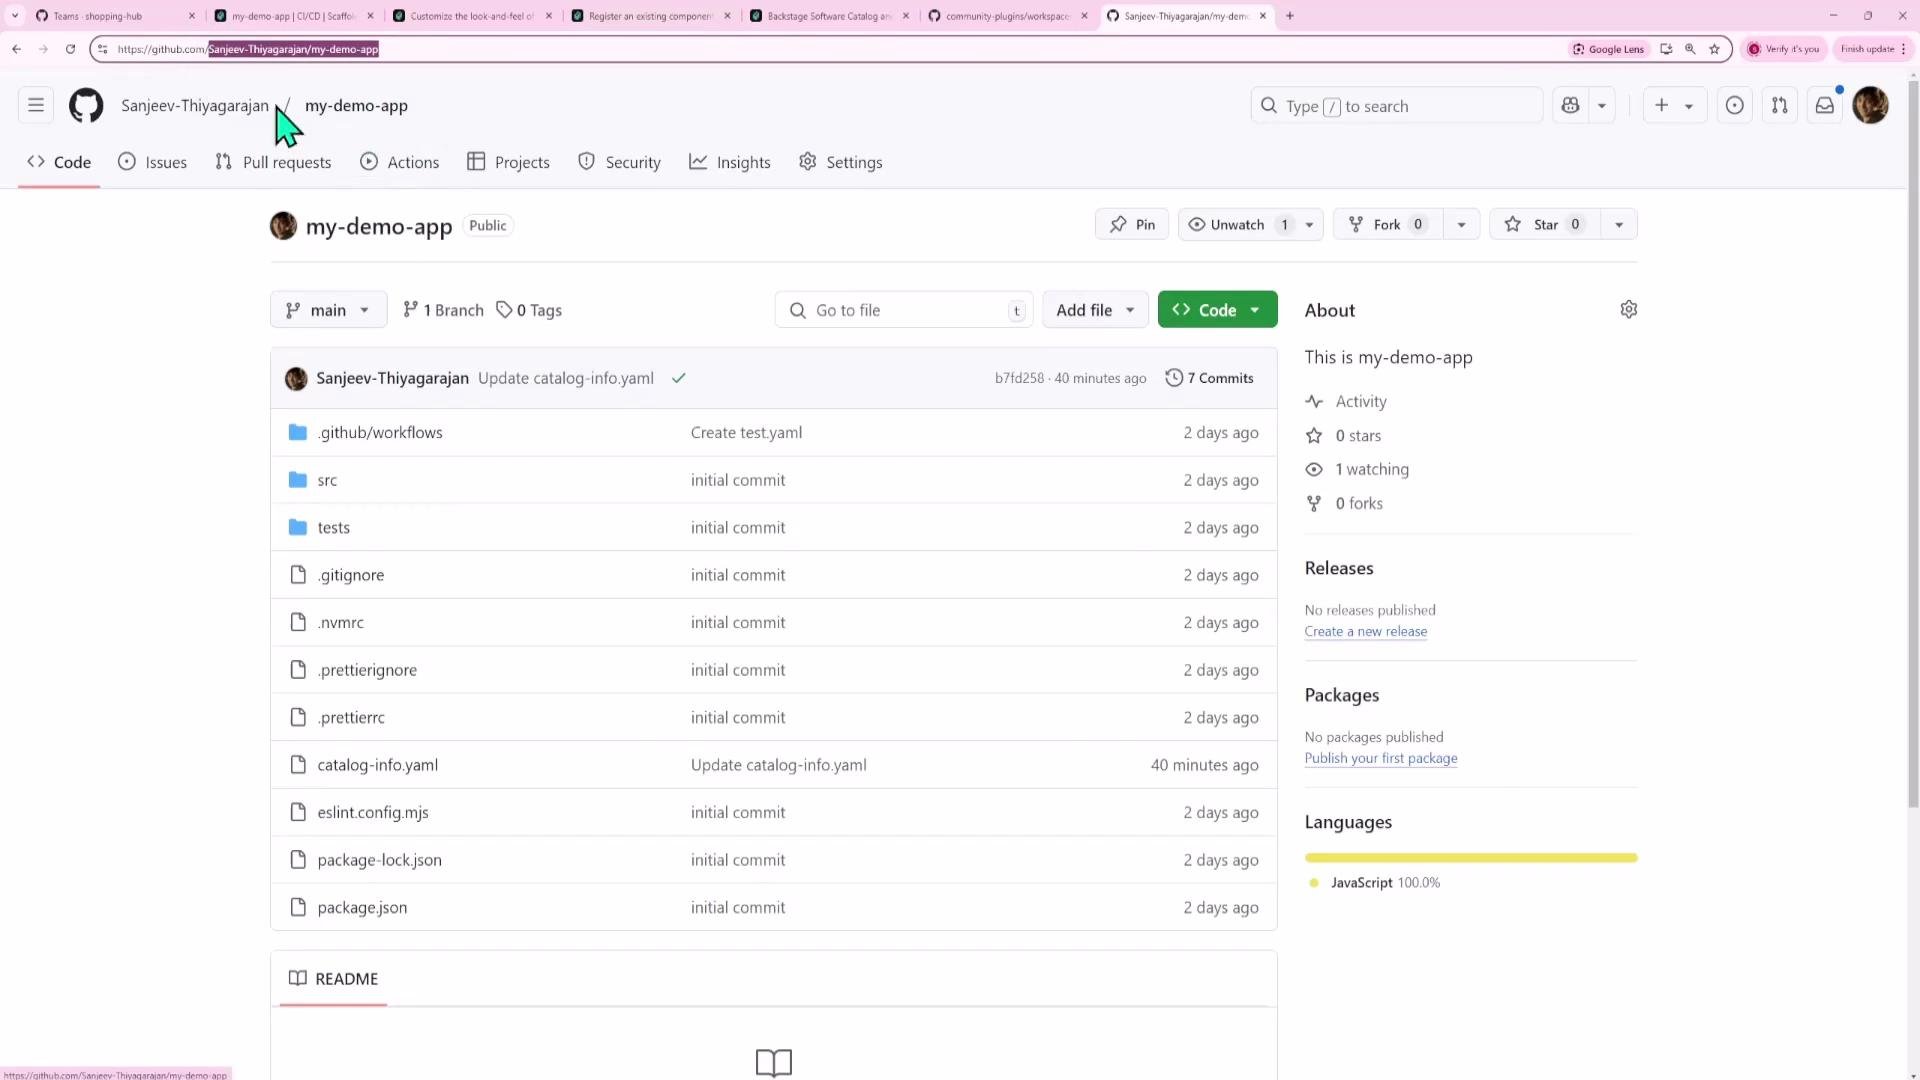1920x1080 pixels.
Task: Reload the page
Action: 70,49
